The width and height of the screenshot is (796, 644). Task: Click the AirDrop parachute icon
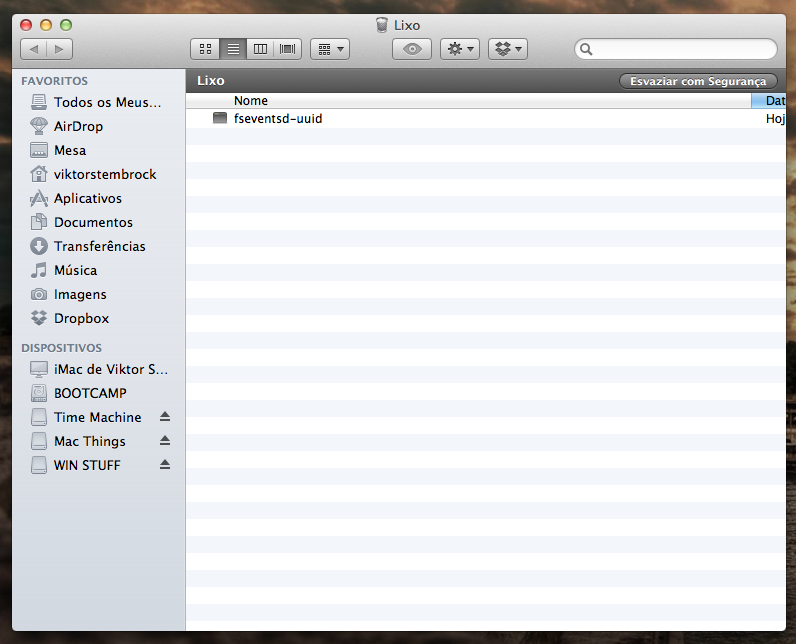pyautogui.click(x=39, y=126)
